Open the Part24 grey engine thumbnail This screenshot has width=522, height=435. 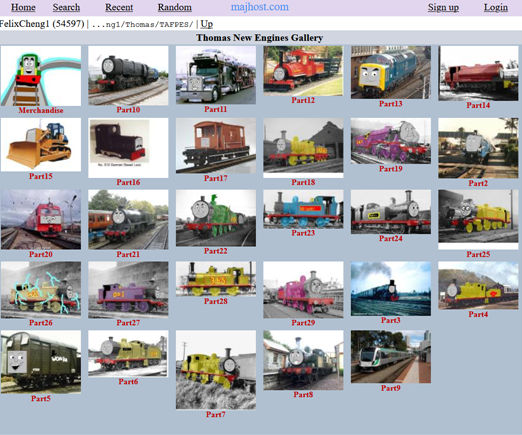coord(391,212)
